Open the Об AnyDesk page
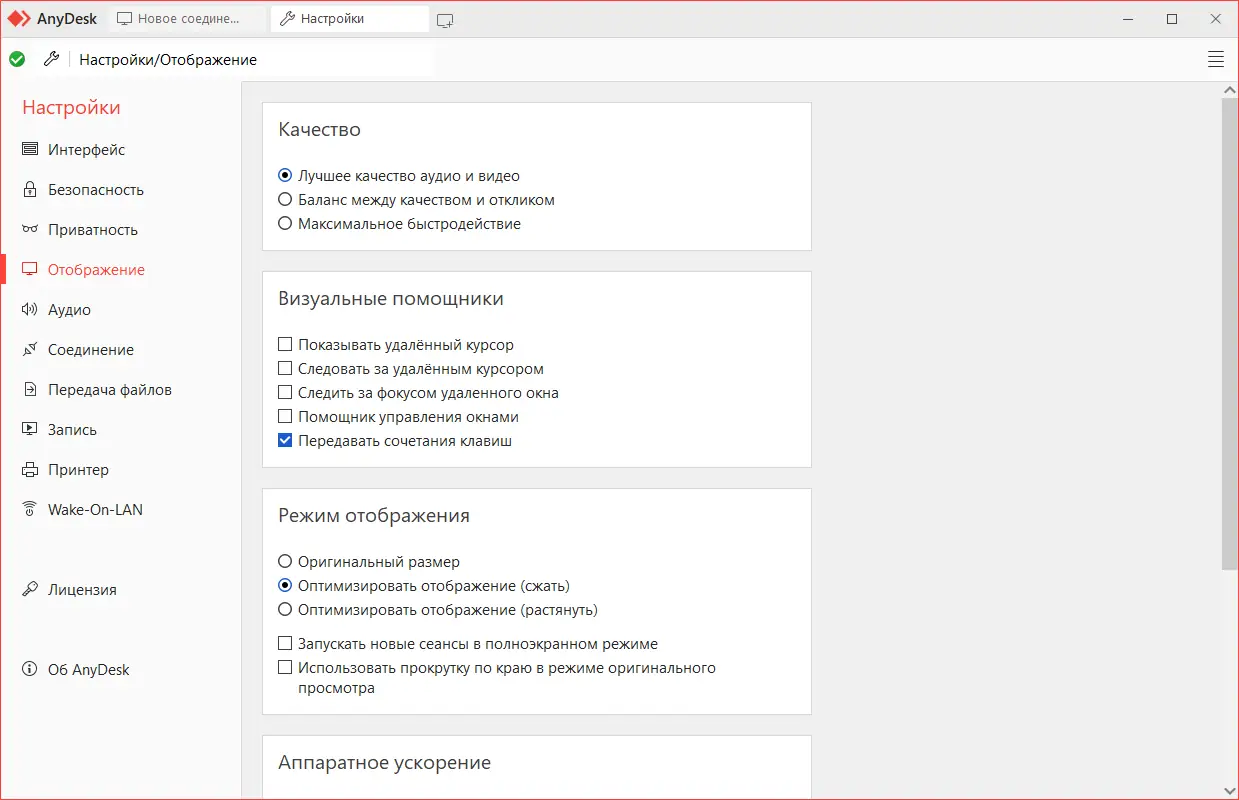 coord(87,669)
